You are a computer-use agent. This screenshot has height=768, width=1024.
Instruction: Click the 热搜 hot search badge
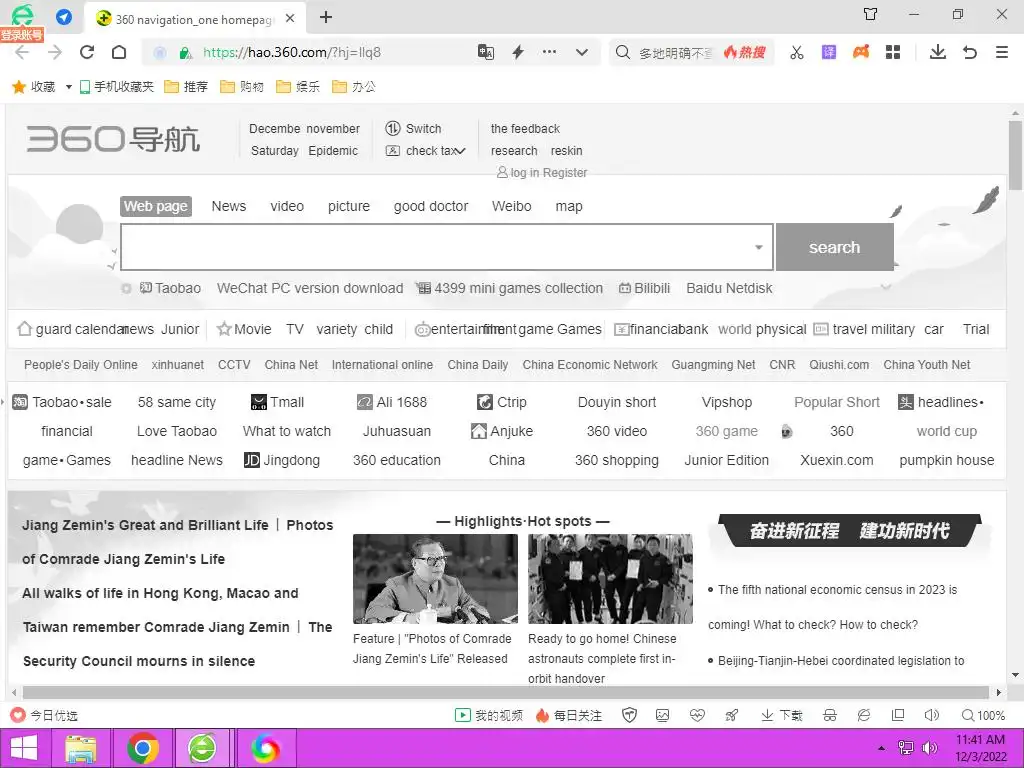(x=744, y=52)
